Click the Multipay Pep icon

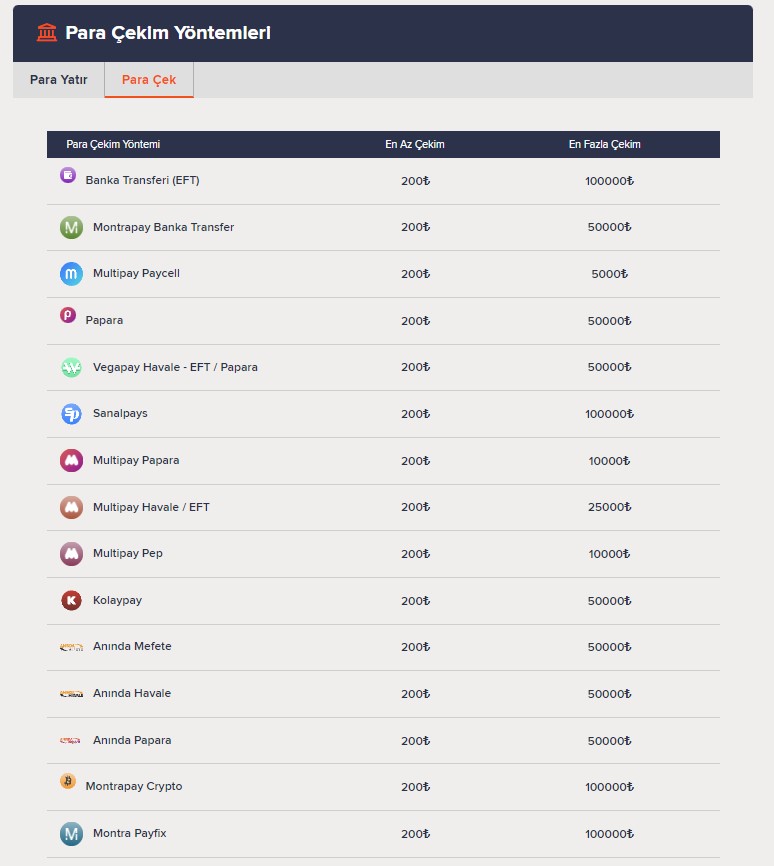pos(71,554)
